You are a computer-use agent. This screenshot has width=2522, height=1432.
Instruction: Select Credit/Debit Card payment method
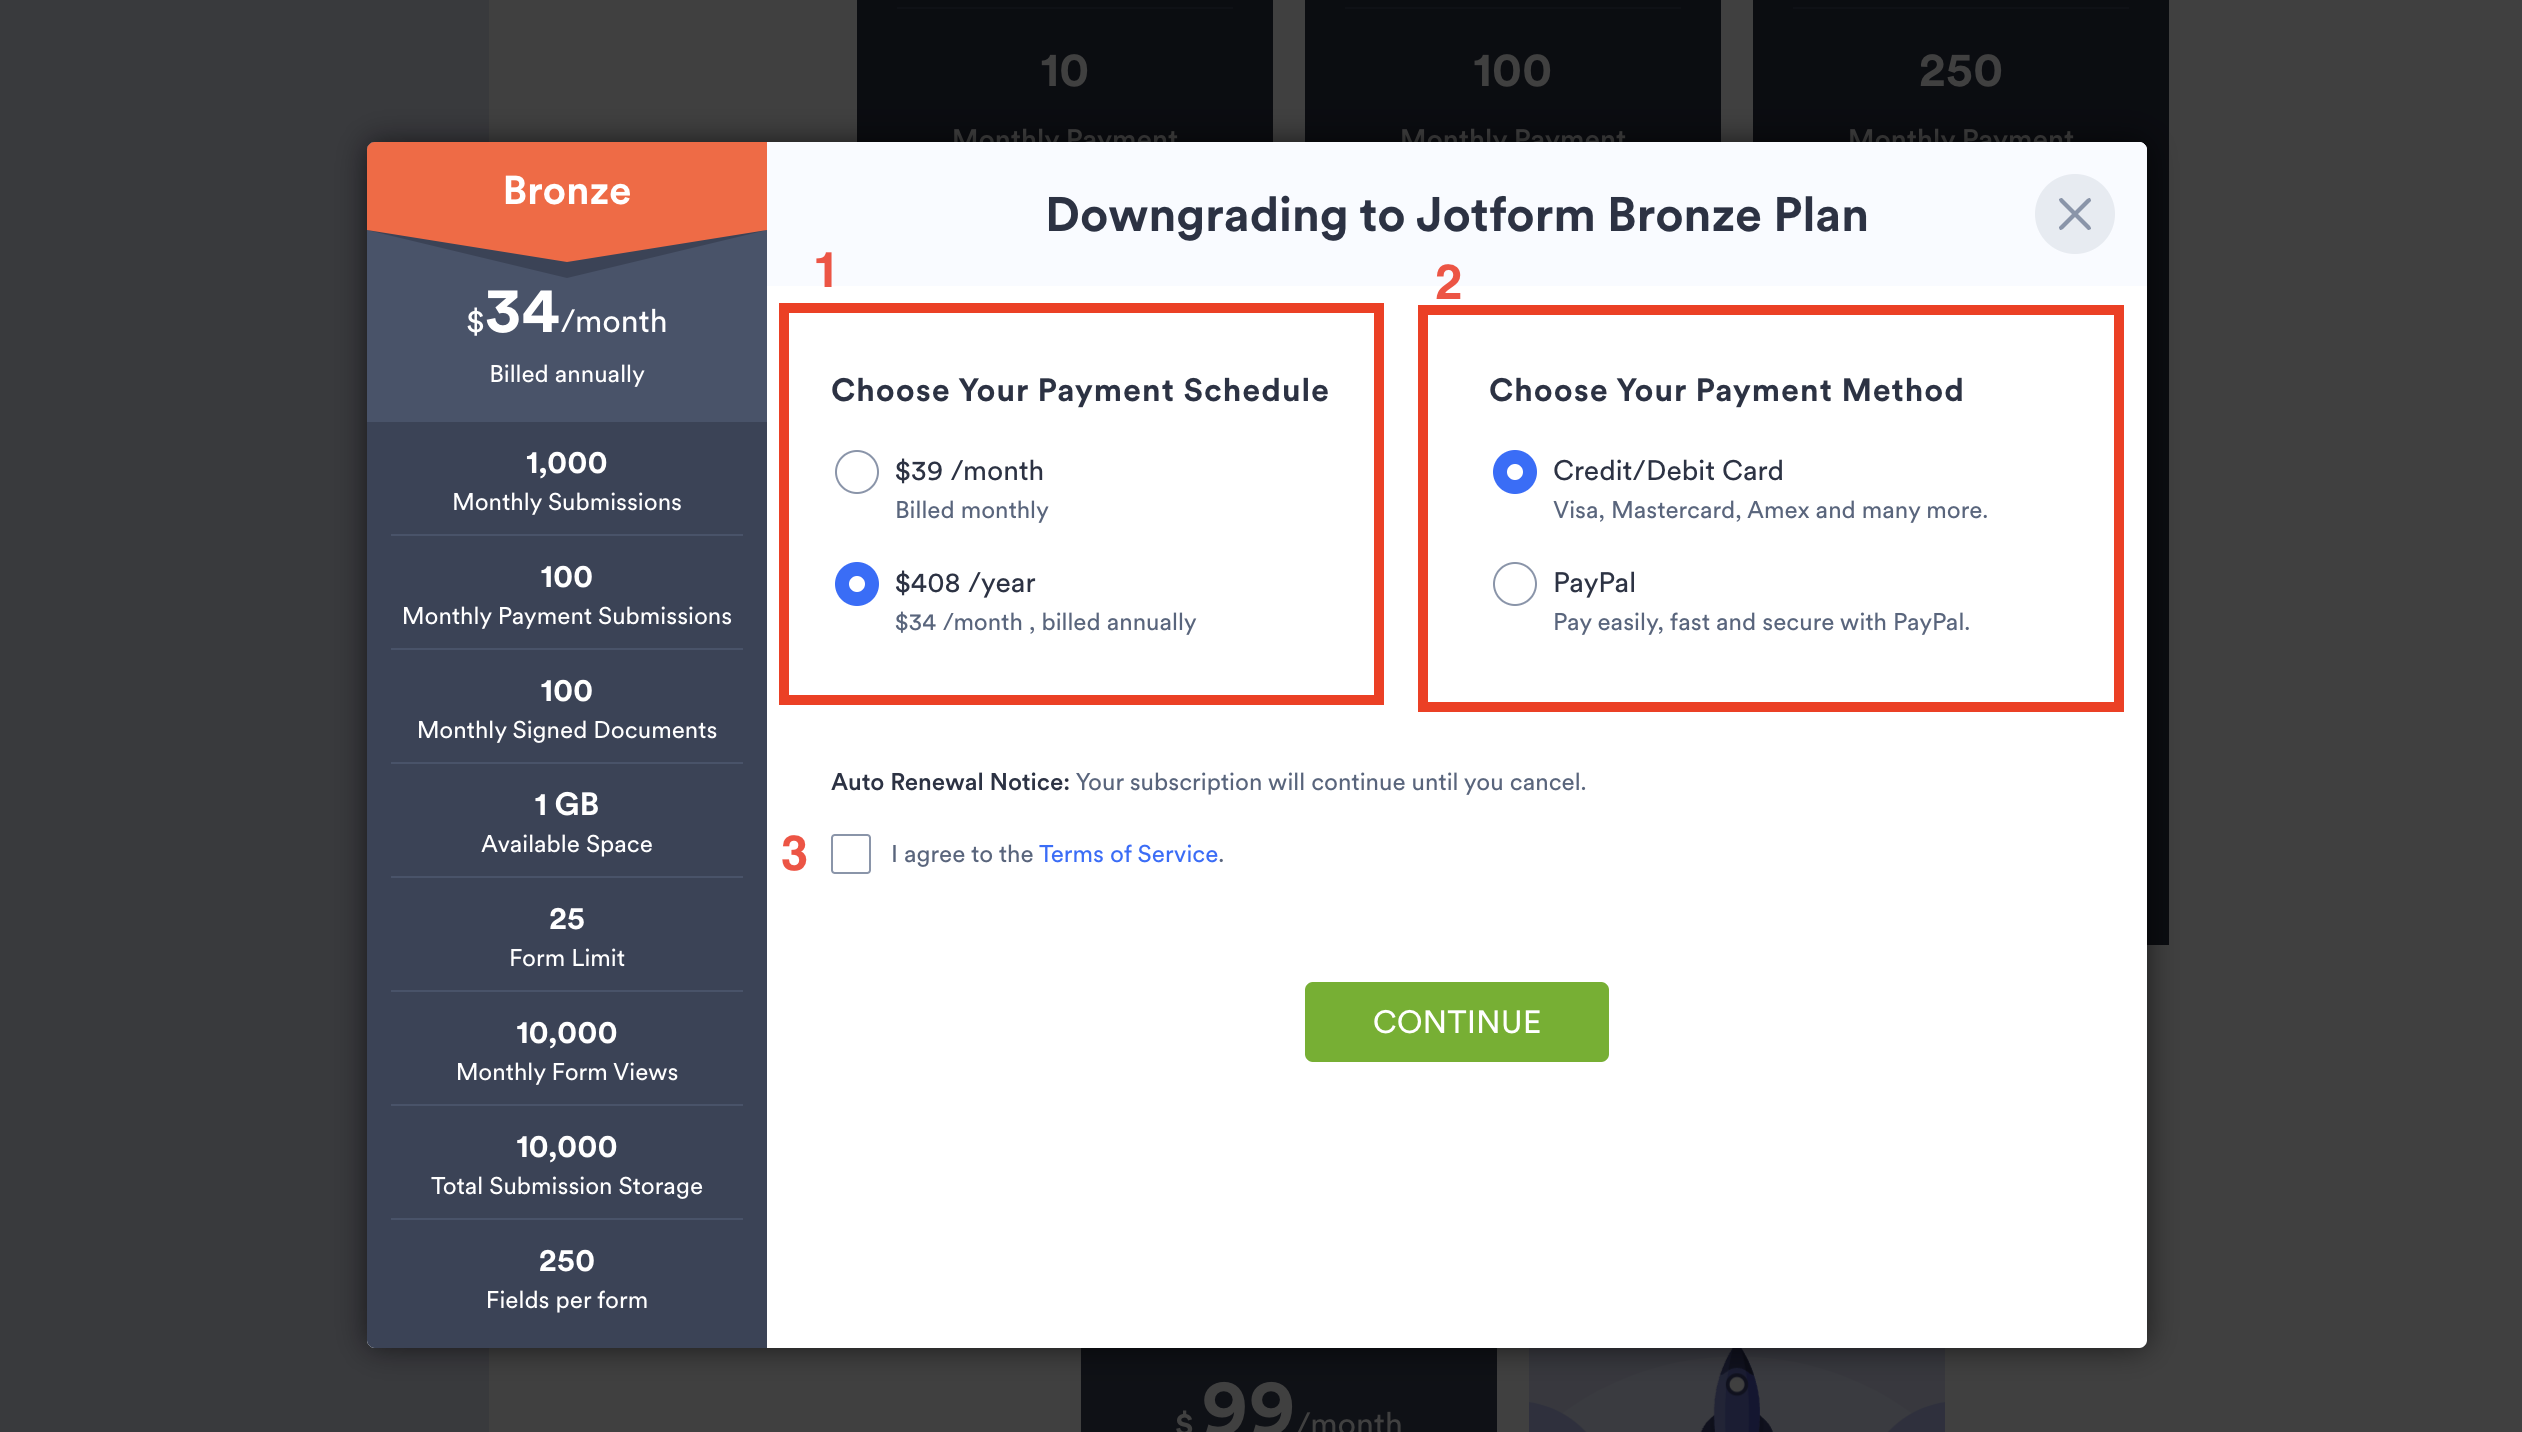(1514, 471)
